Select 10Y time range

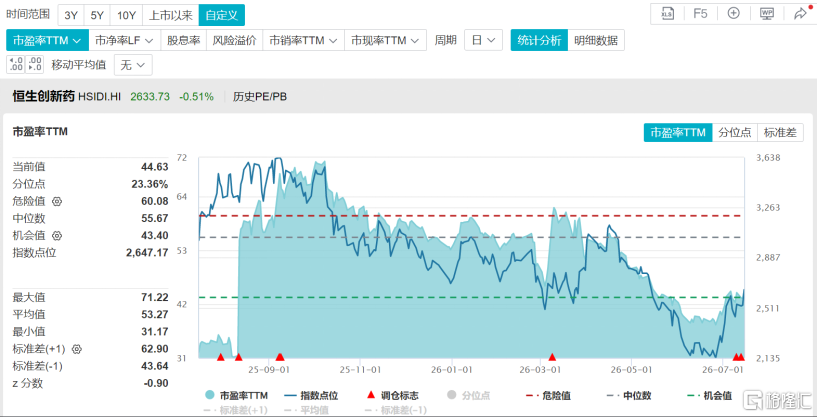click(x=126, y=15)
